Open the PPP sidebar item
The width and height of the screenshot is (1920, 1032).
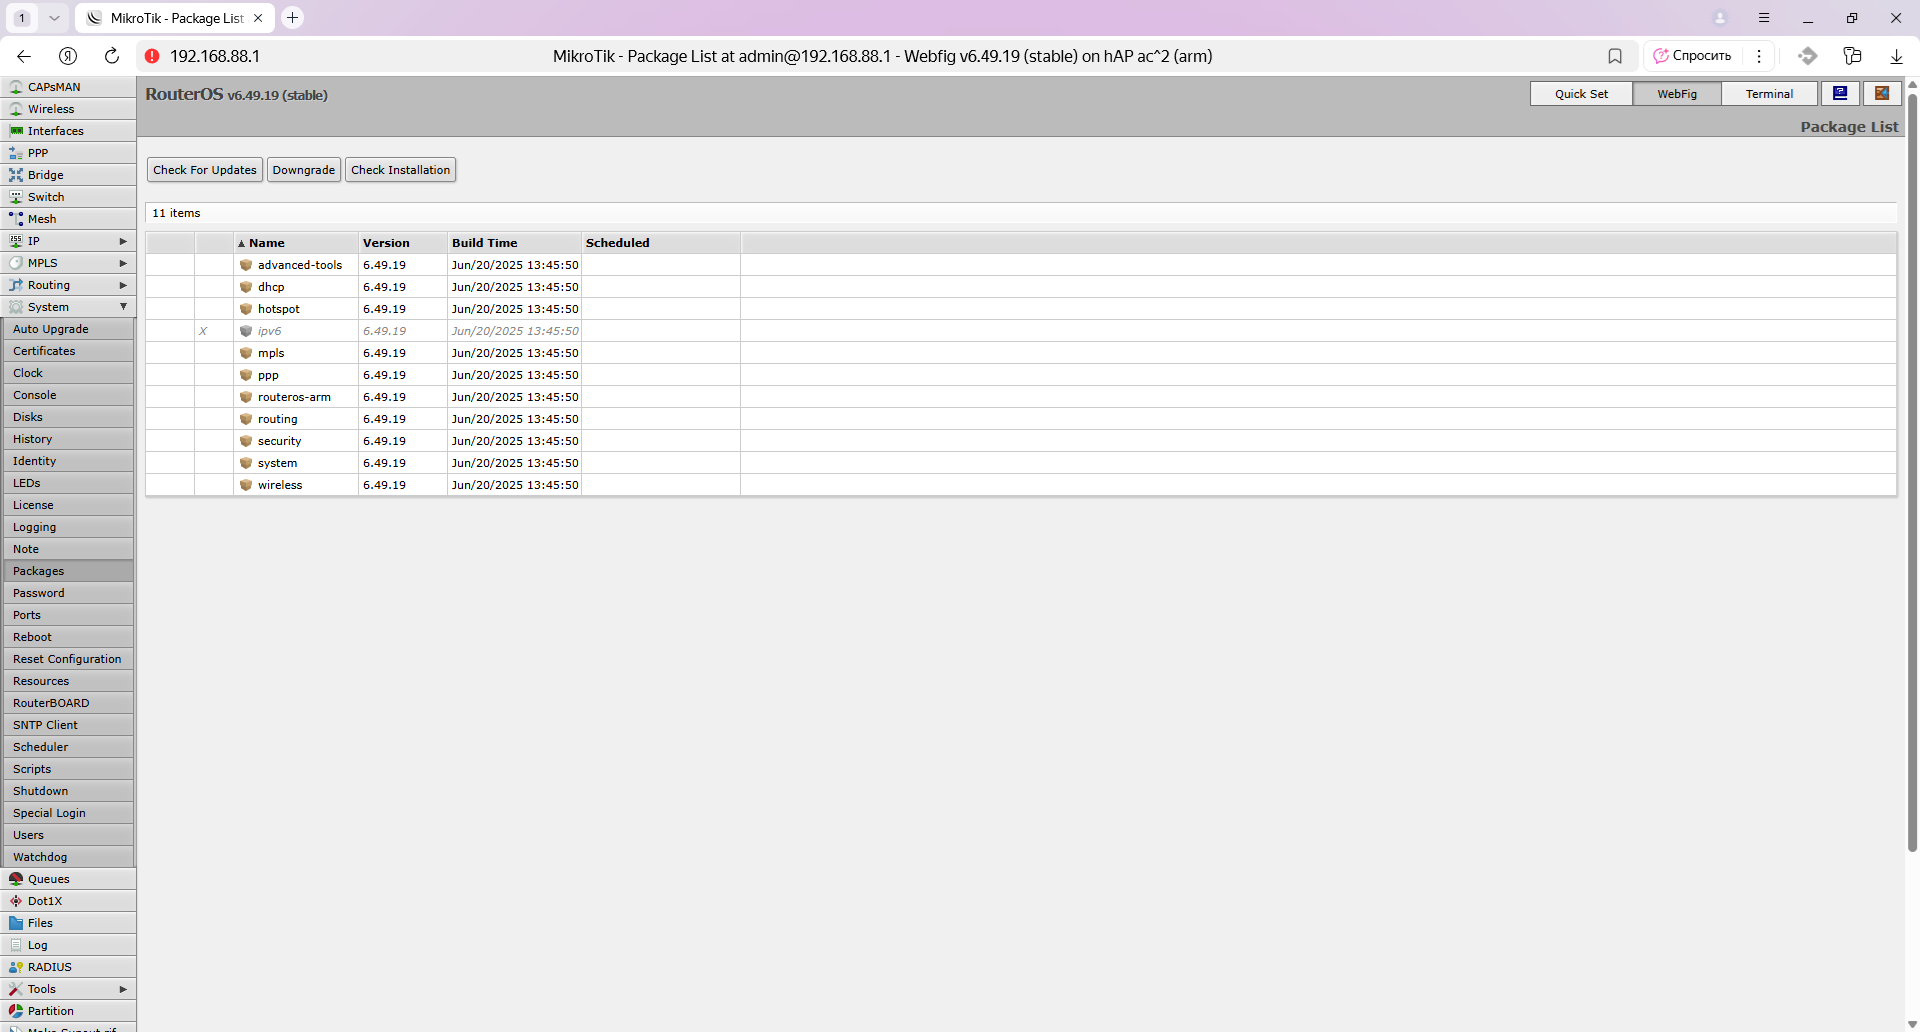point(68,153)
